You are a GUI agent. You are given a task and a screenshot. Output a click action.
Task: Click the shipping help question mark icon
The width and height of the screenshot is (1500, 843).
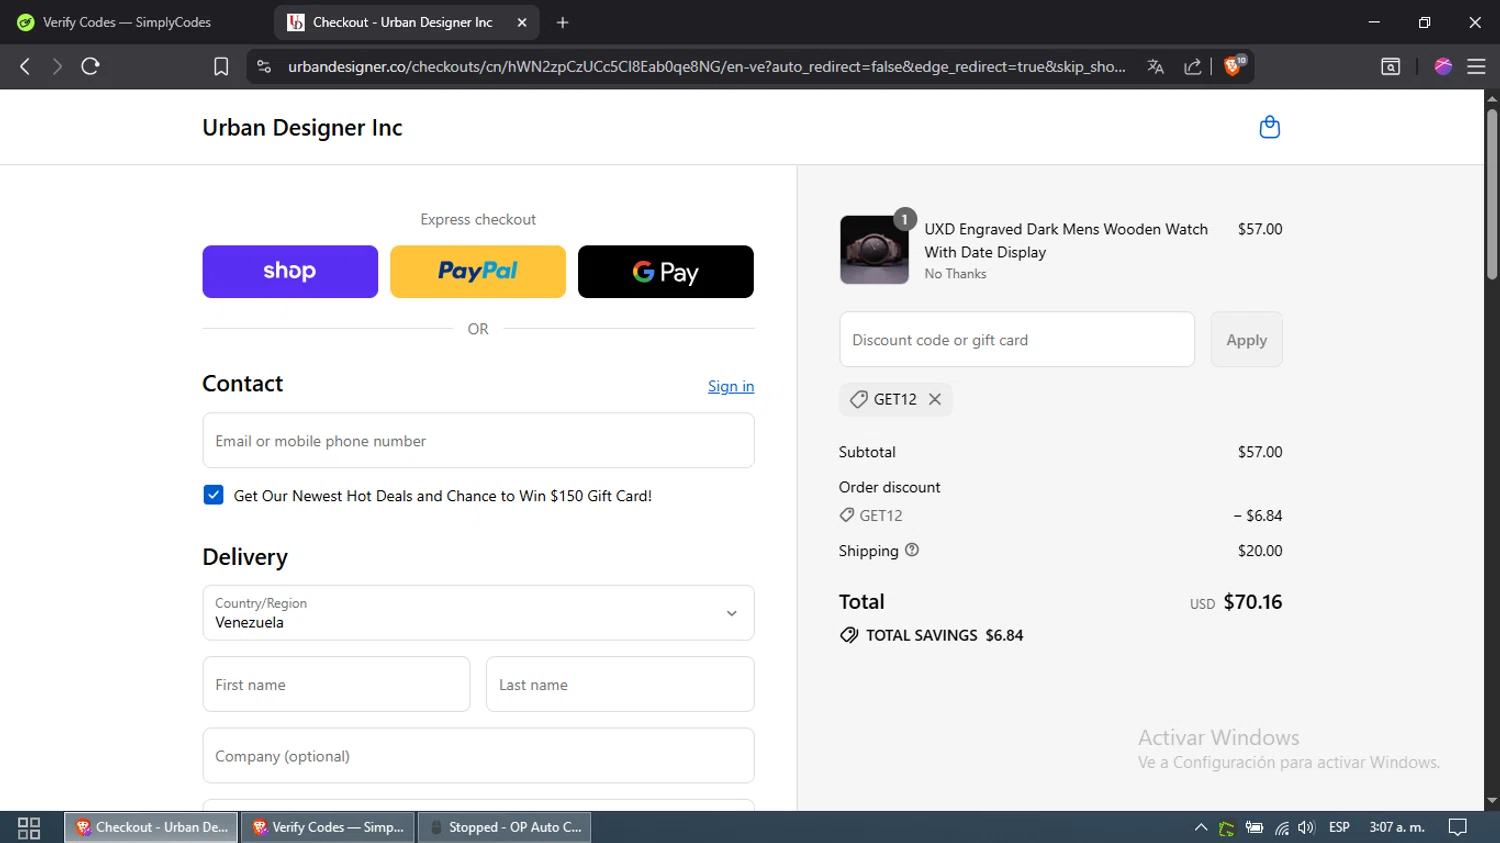pos(912,550)
